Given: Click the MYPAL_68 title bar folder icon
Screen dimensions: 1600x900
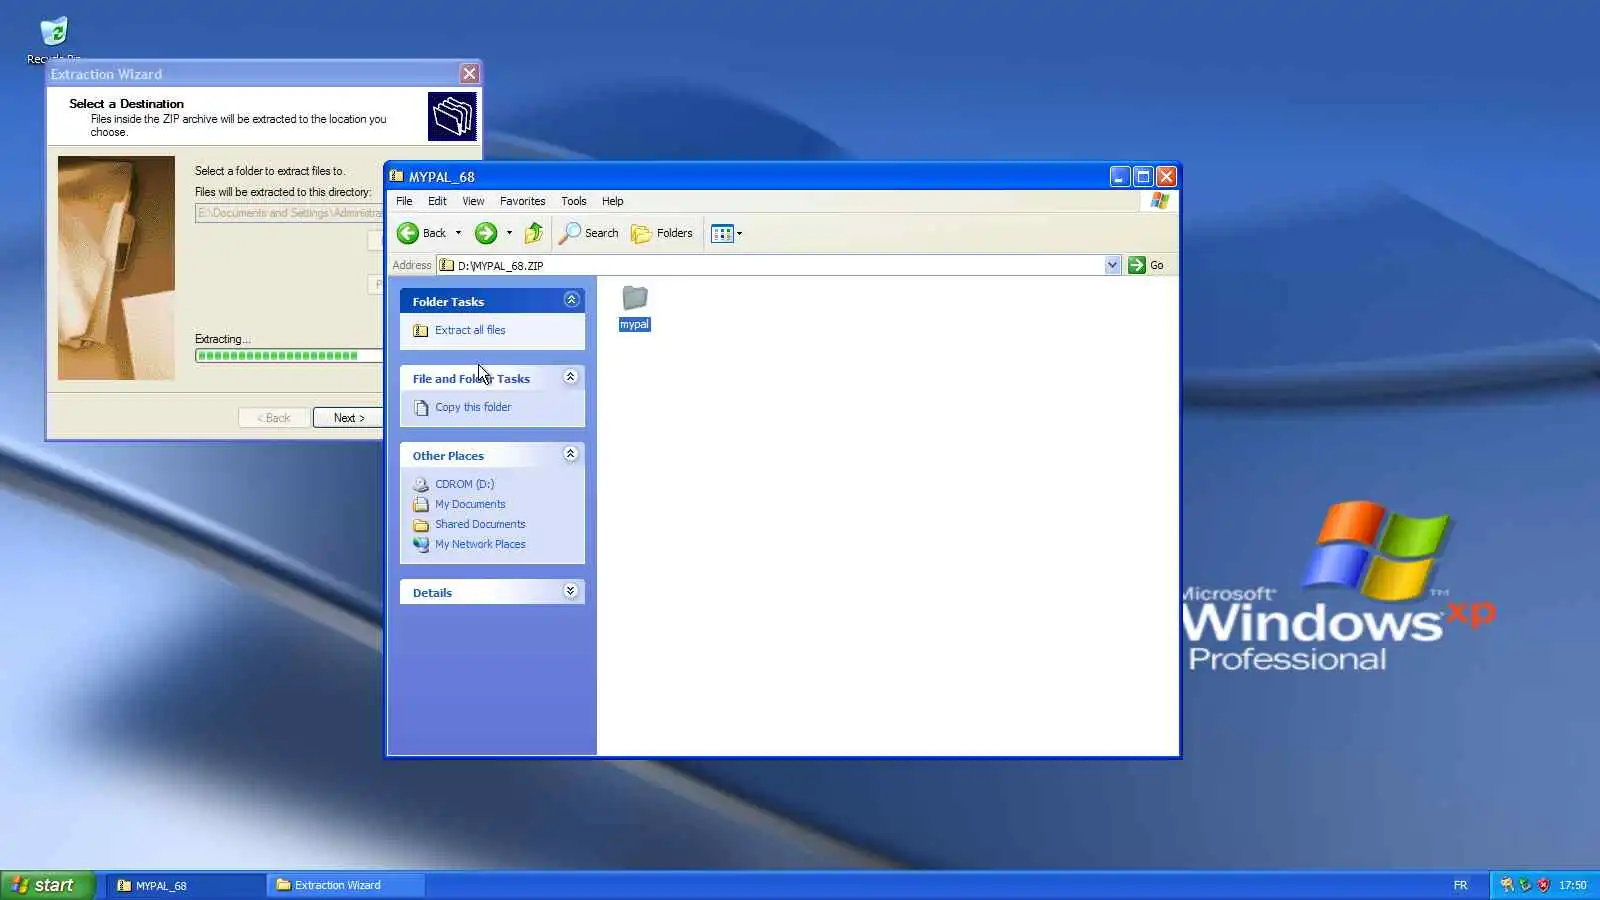Looking at the screenshot, I should pyautogui.click(x=397, y=176).
